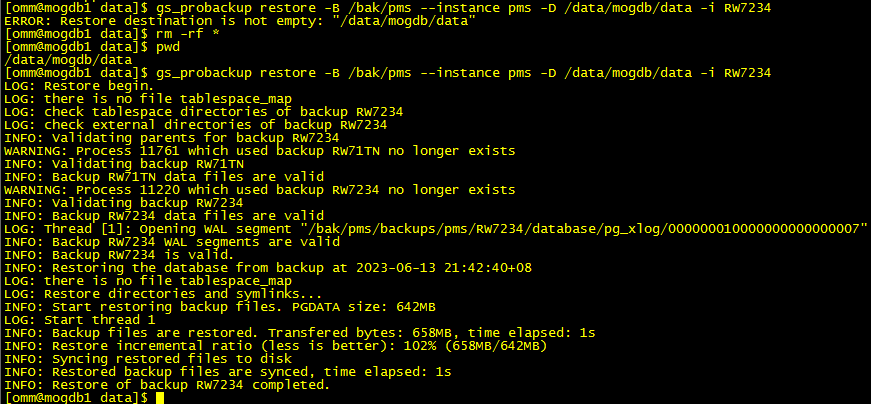Click the yellow cursor at the final prompt
Image resolution: width=871 pixels, height=404 pixels.
click(x=160, y=398)
